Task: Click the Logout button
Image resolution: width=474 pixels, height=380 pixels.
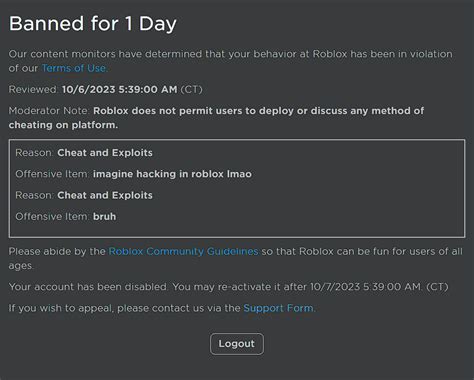Action: coord(237,344)
